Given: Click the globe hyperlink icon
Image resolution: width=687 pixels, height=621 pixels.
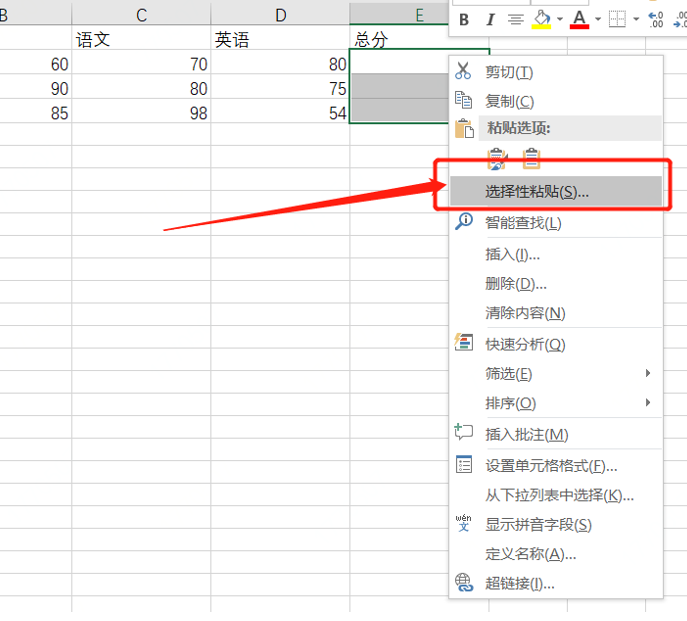Looking at the screenshot, I should pyautogui.click(x=464, y=582).
